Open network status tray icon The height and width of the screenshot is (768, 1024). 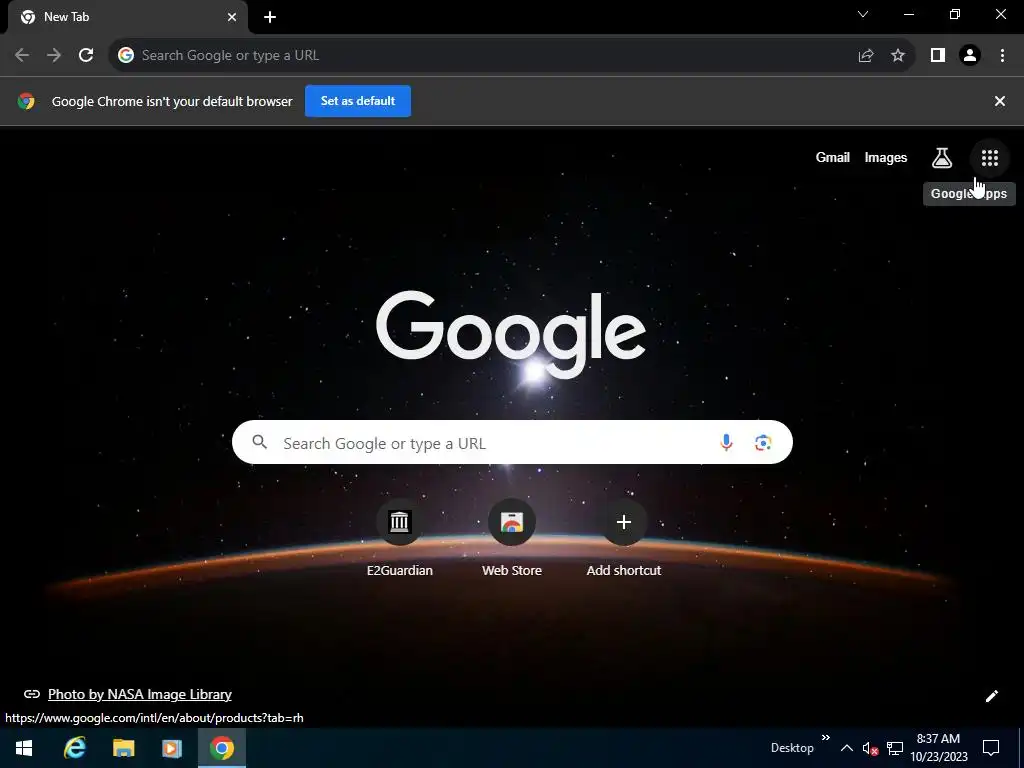click(x=895, y=748)
